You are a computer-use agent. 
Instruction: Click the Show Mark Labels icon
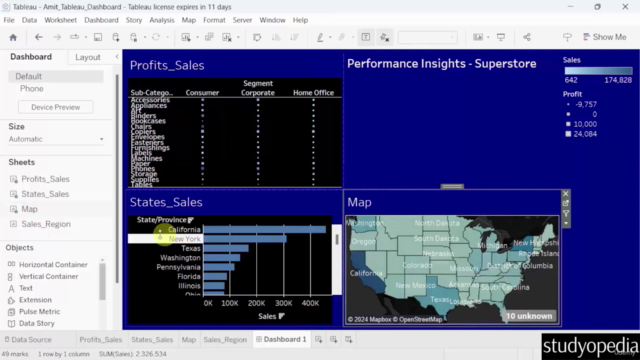(x=366, y=37)
